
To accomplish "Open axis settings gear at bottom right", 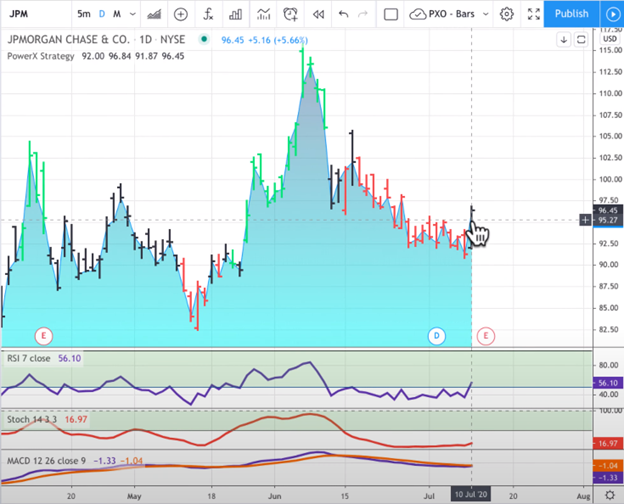I will click(x=609, y=496).
